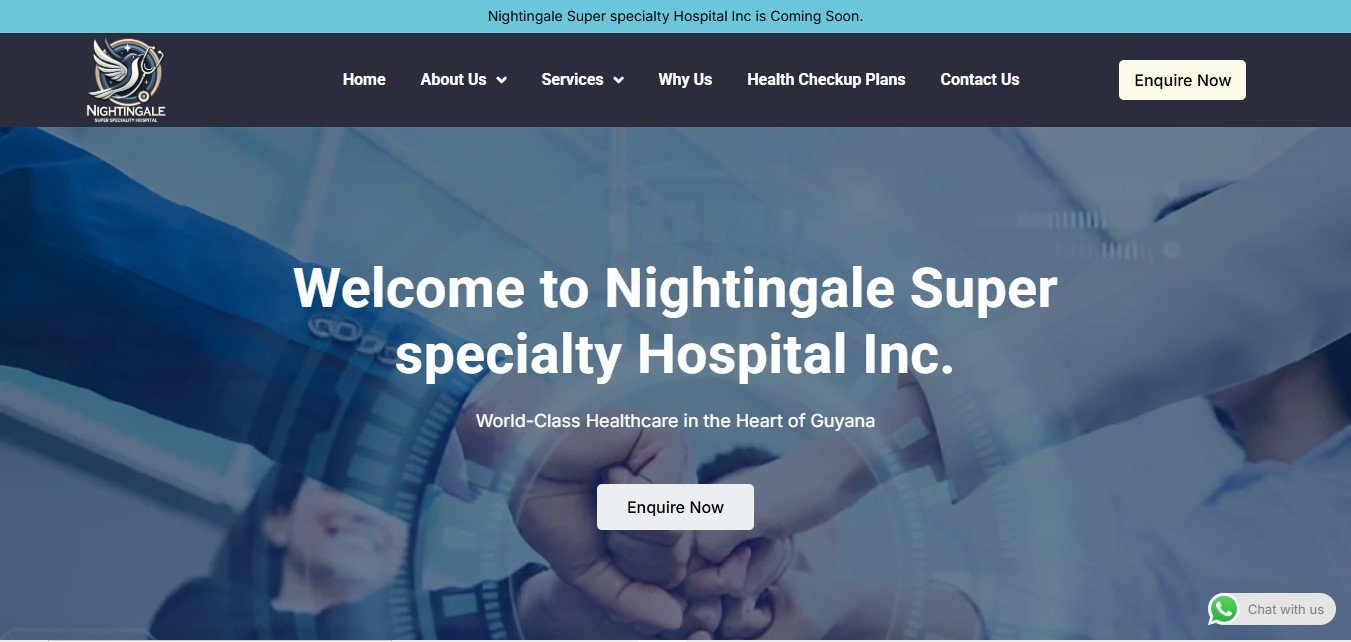1351x642 pixels.
Task: Open the Services menu item
Action: pos(572,80)
